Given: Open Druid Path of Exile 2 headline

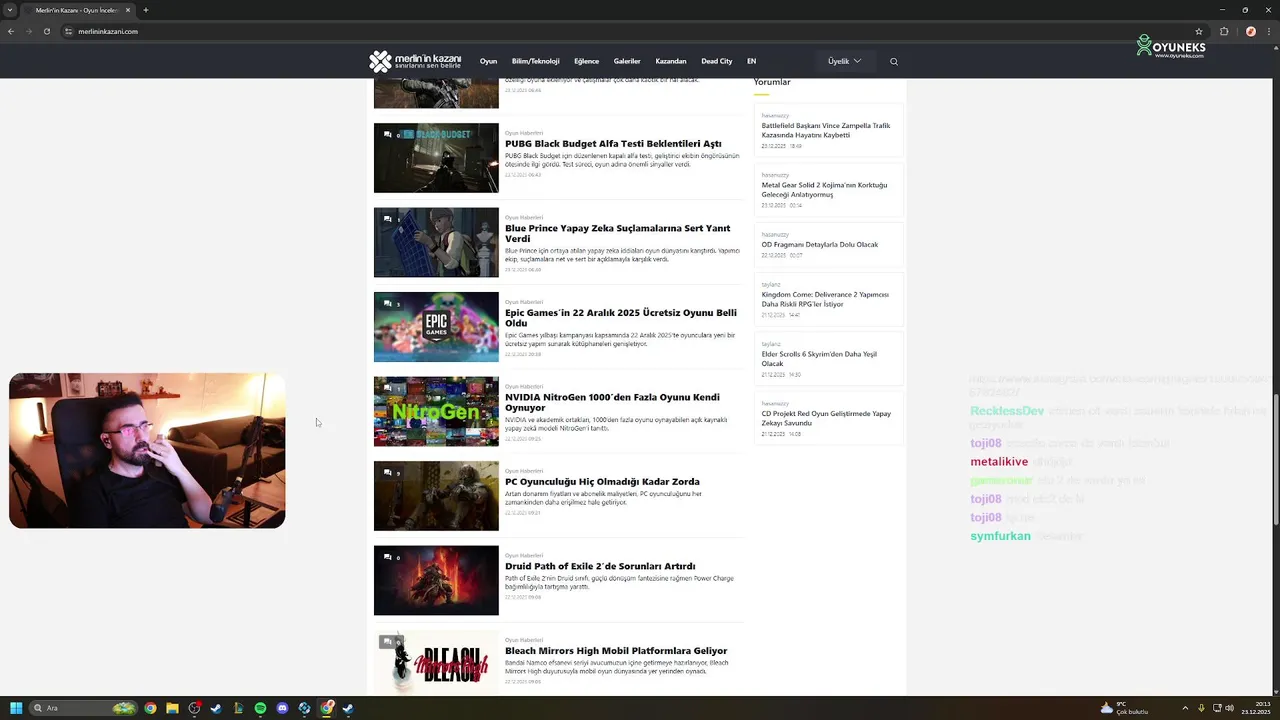Looking at the screenshot, I should click(600, 566).
